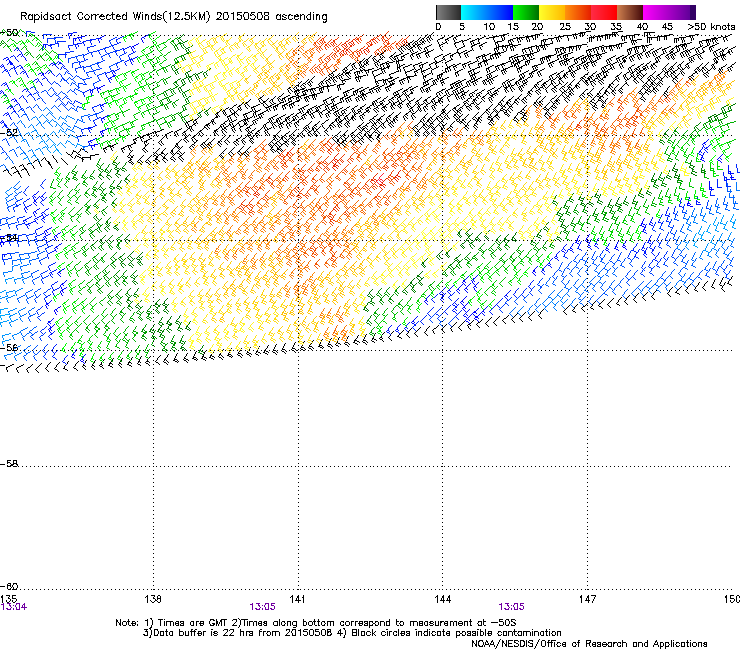Screen dimensions: 740x650
Task: Click the '13:05' time between 138 and 141
Action: [262, 607]
